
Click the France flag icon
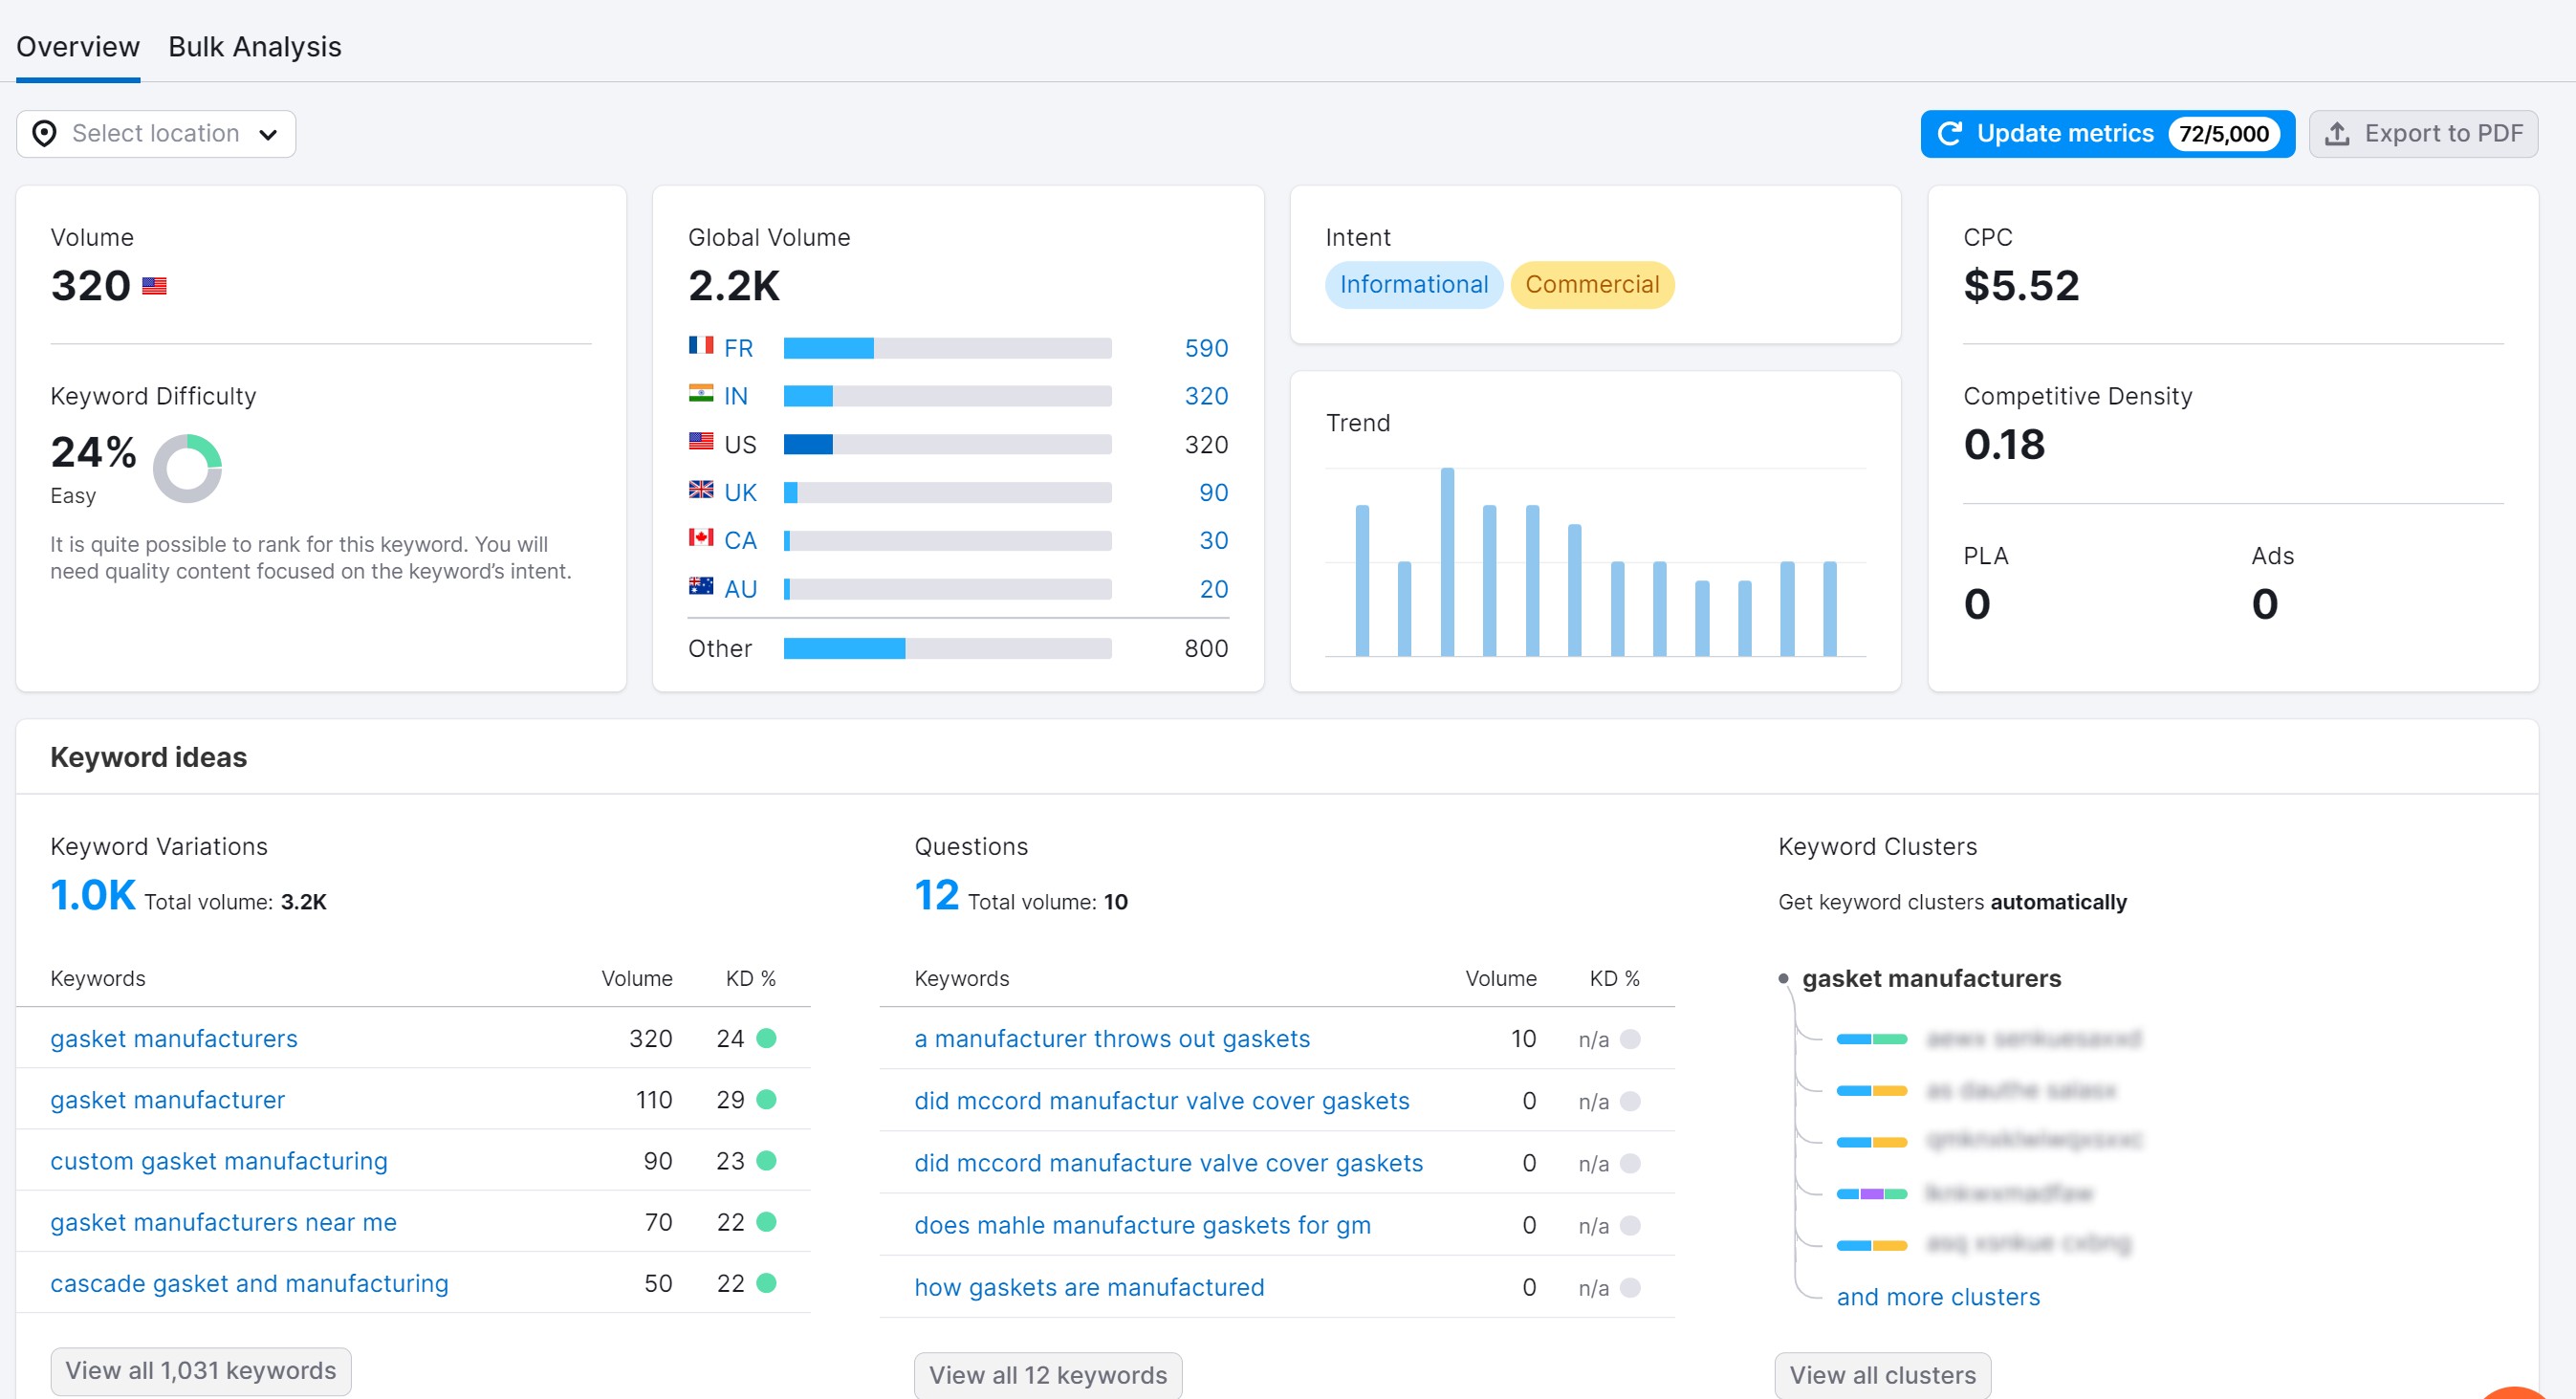(x=700, y=346)
